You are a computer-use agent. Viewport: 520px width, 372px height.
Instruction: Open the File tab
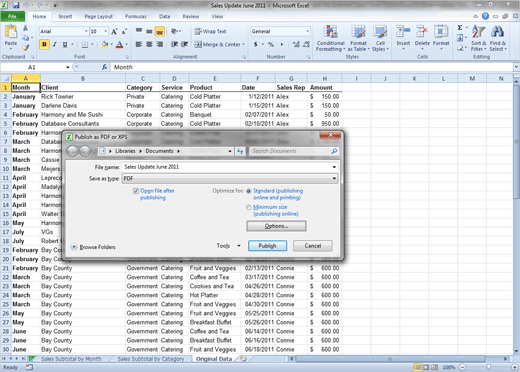coord(13,16)
